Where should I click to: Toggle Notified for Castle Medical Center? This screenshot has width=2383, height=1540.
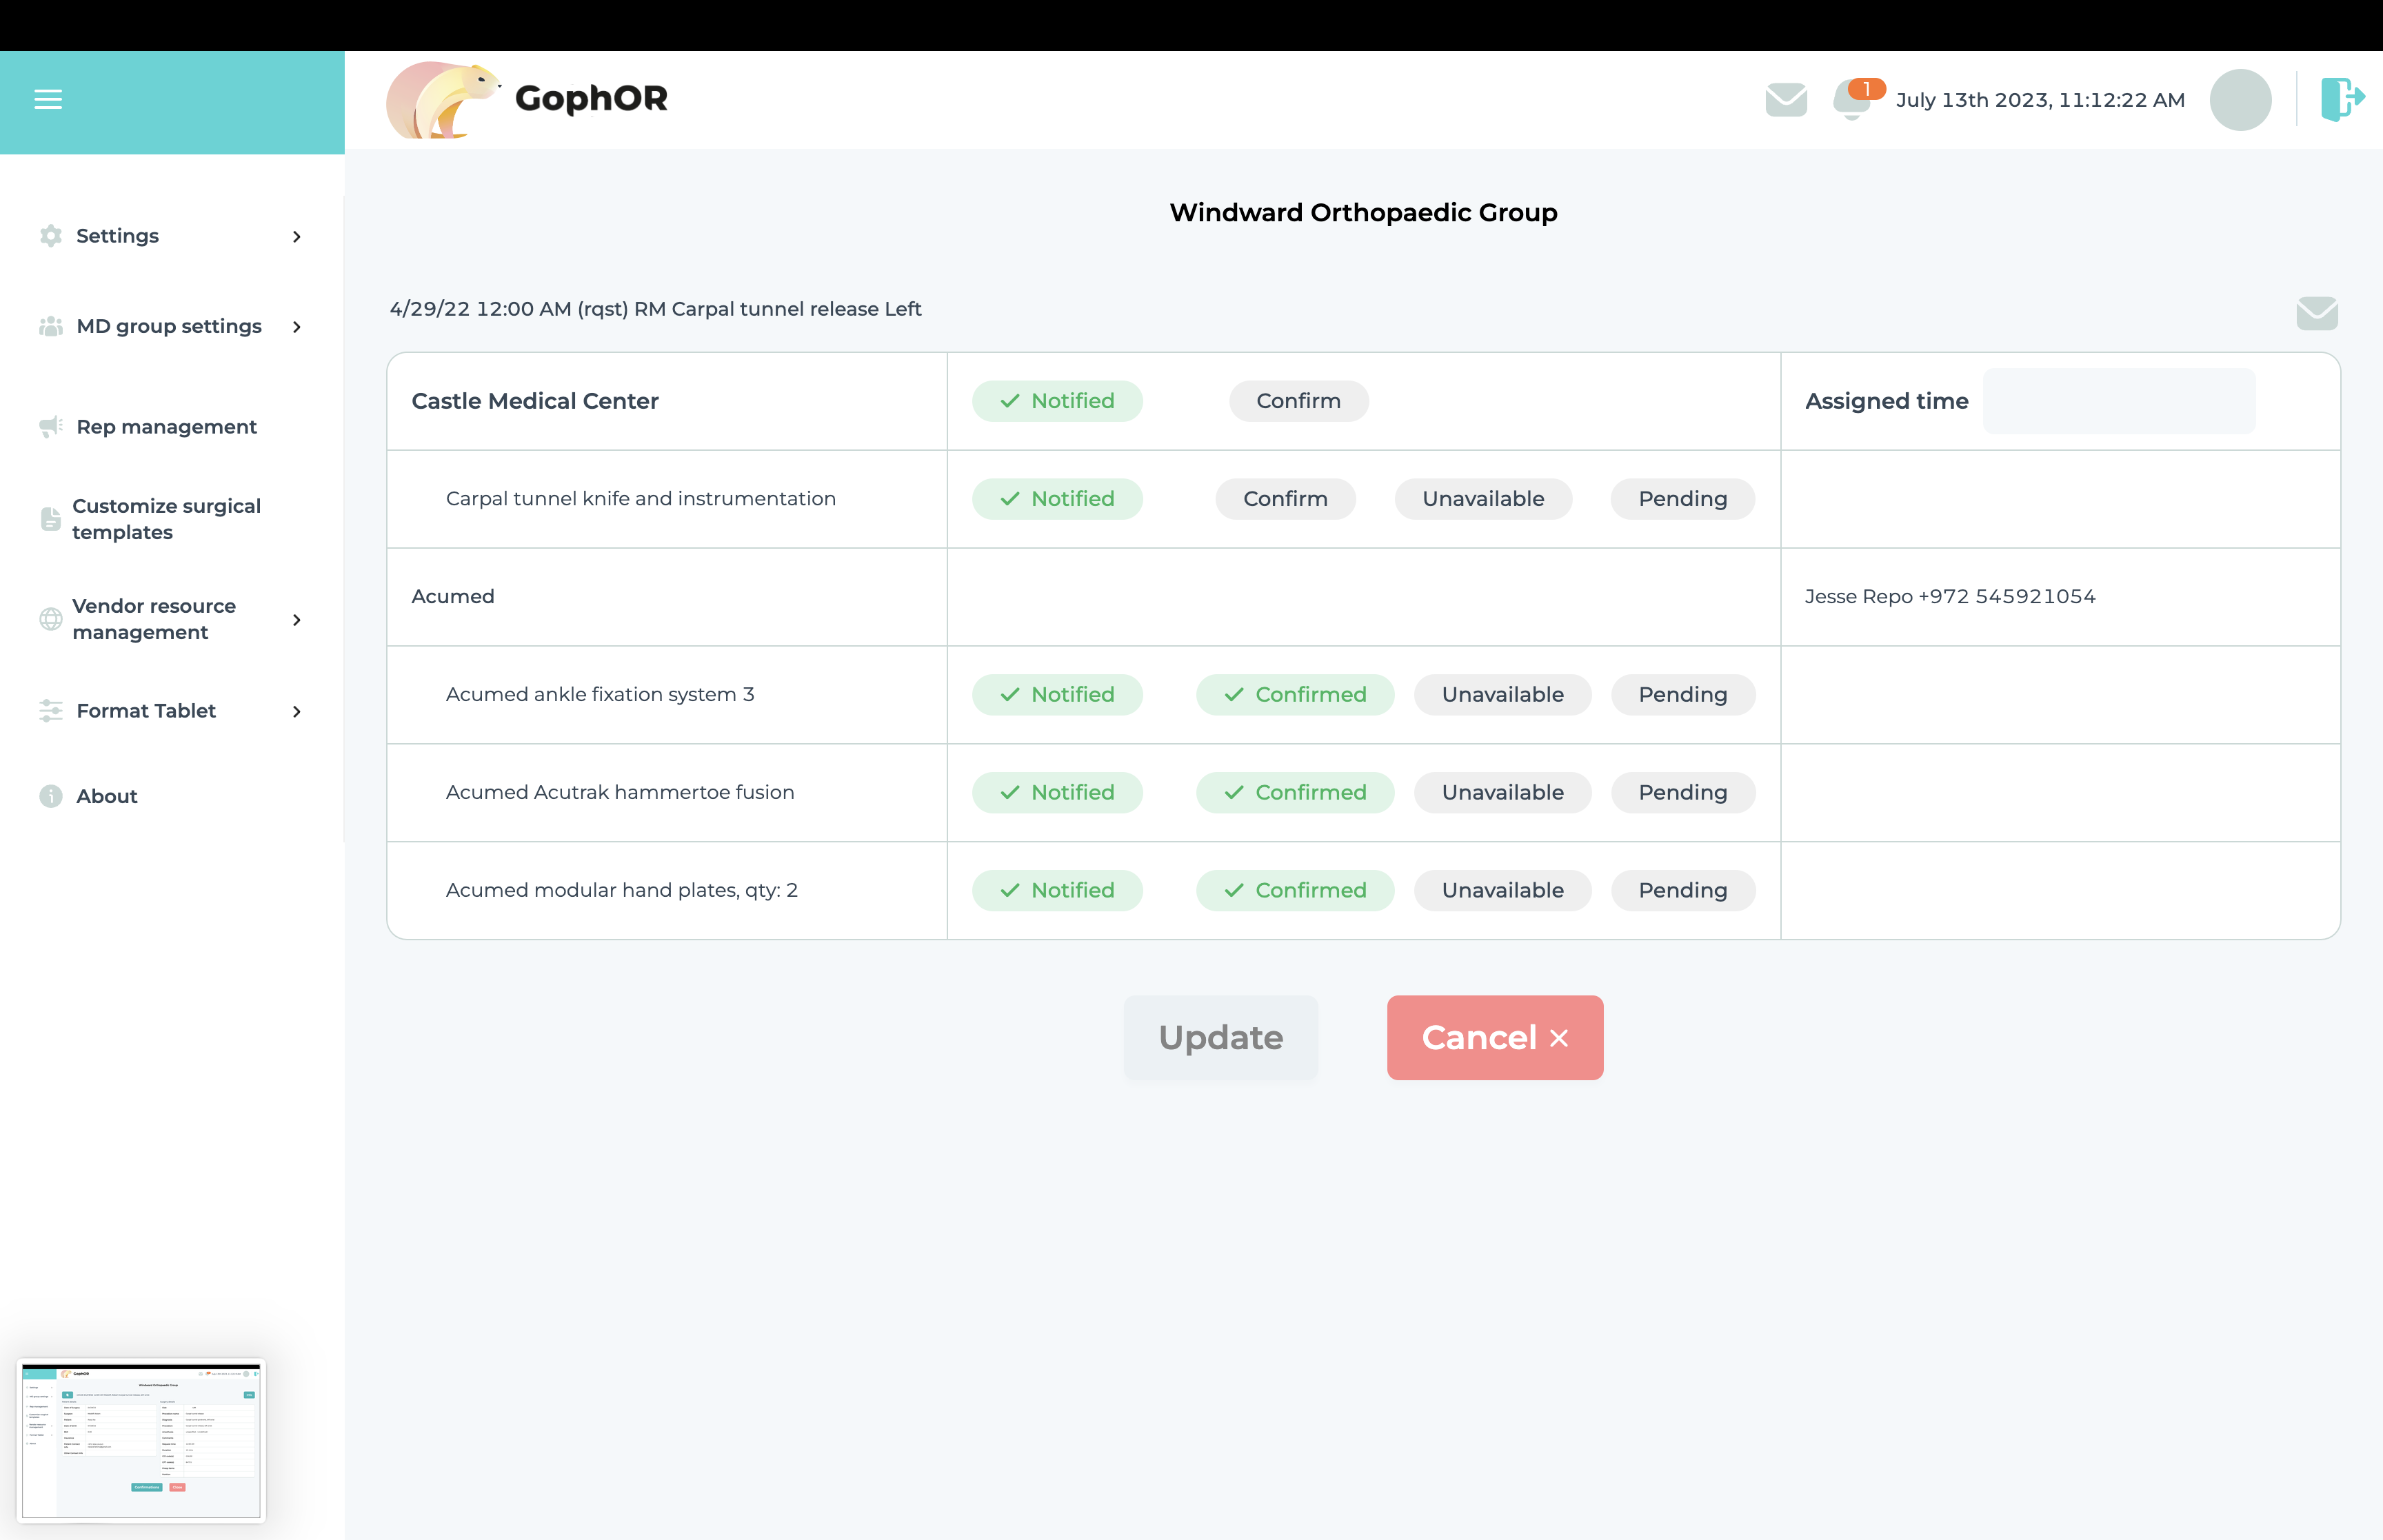point(1057,401)
